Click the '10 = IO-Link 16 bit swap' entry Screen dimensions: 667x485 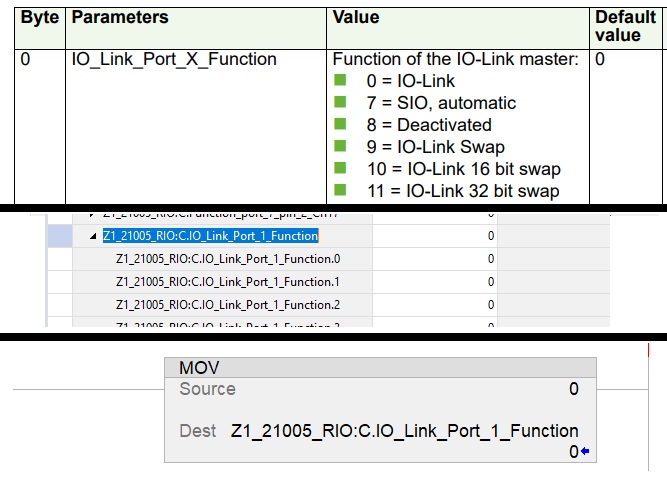coord(464,169)
